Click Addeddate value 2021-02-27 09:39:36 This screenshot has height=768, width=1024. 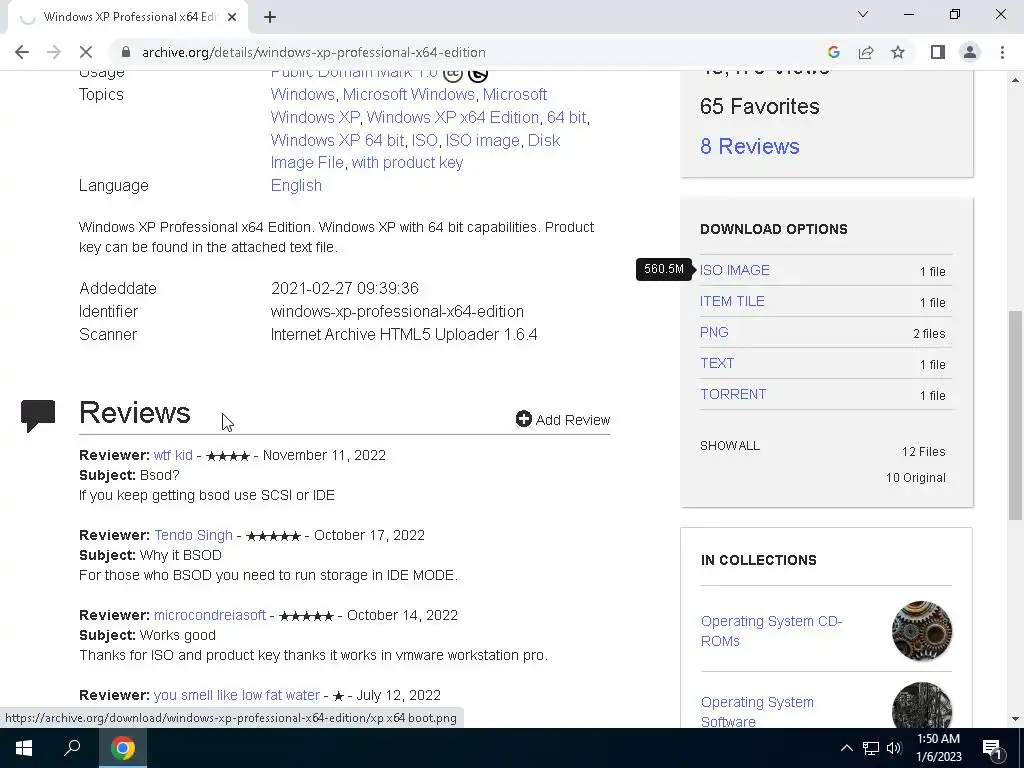point(345,289)
